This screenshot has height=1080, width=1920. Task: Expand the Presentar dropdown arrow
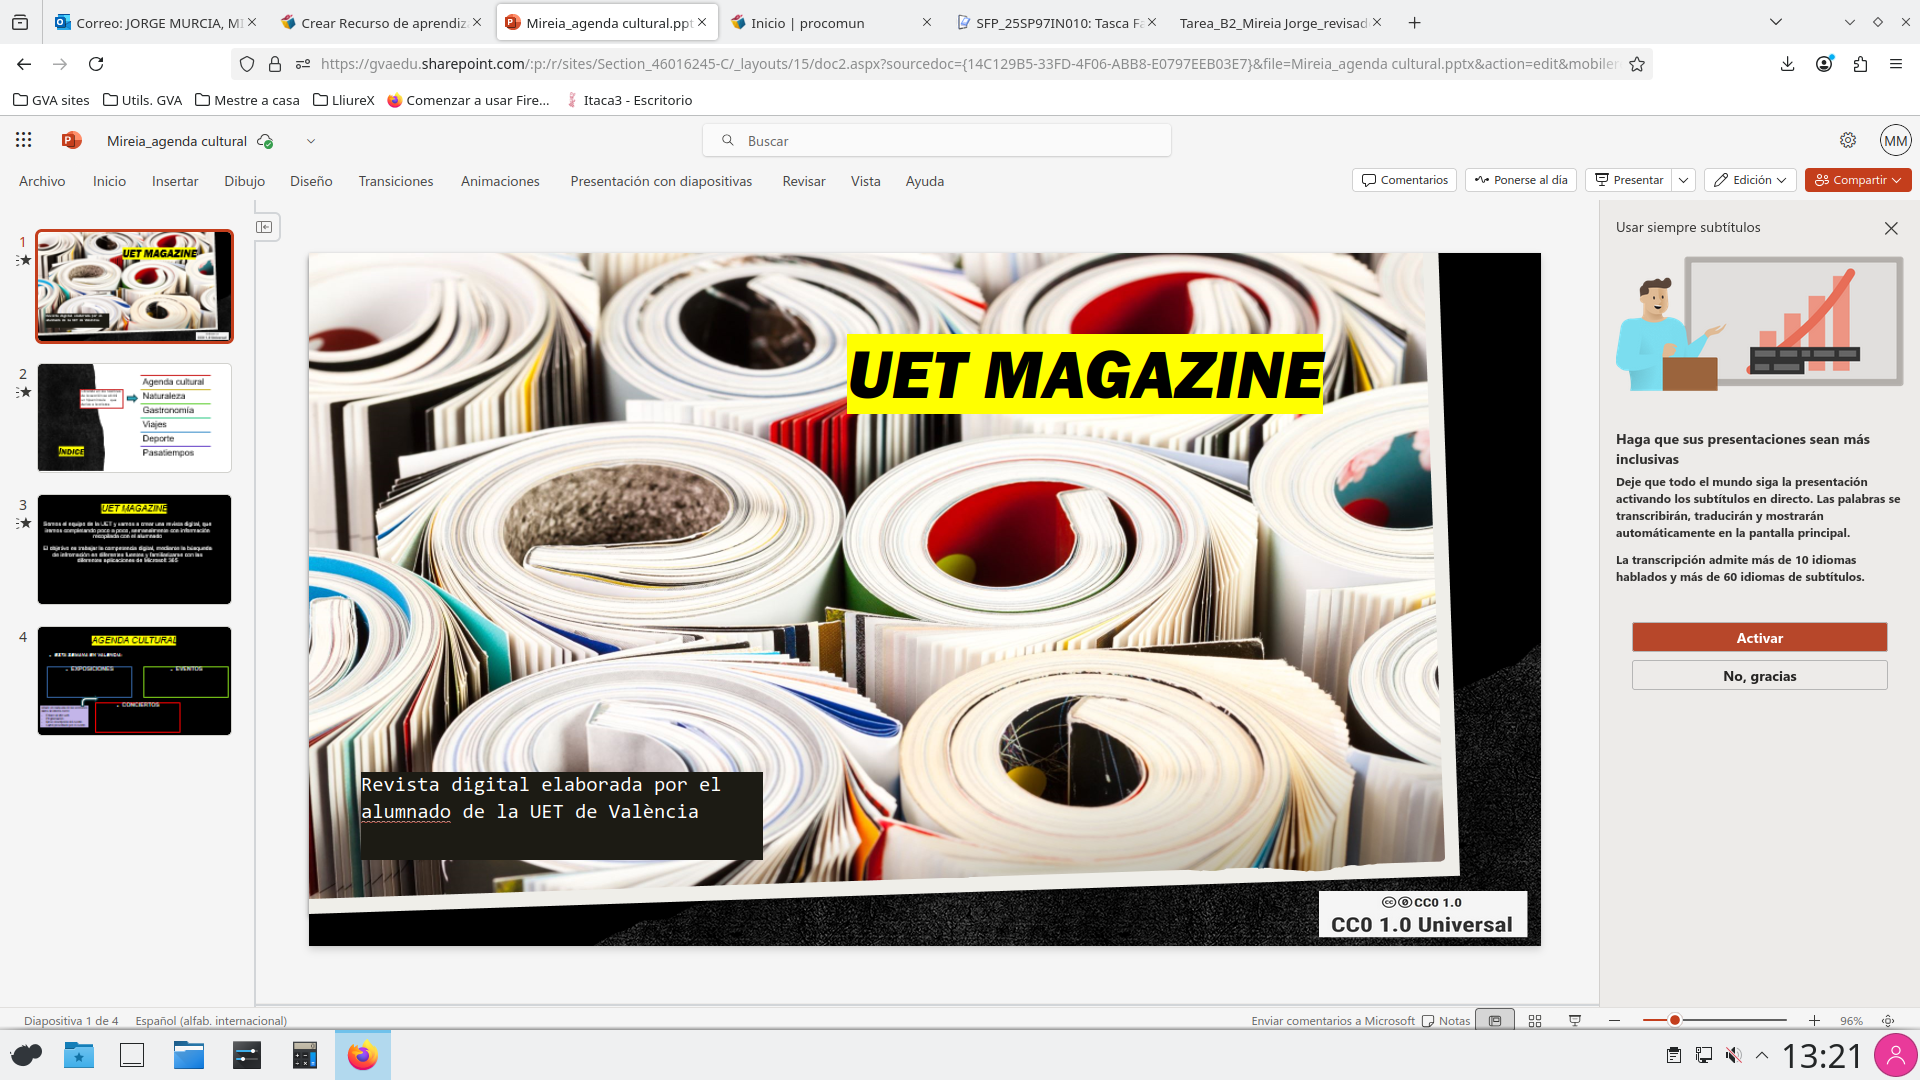pos(1684,180)
